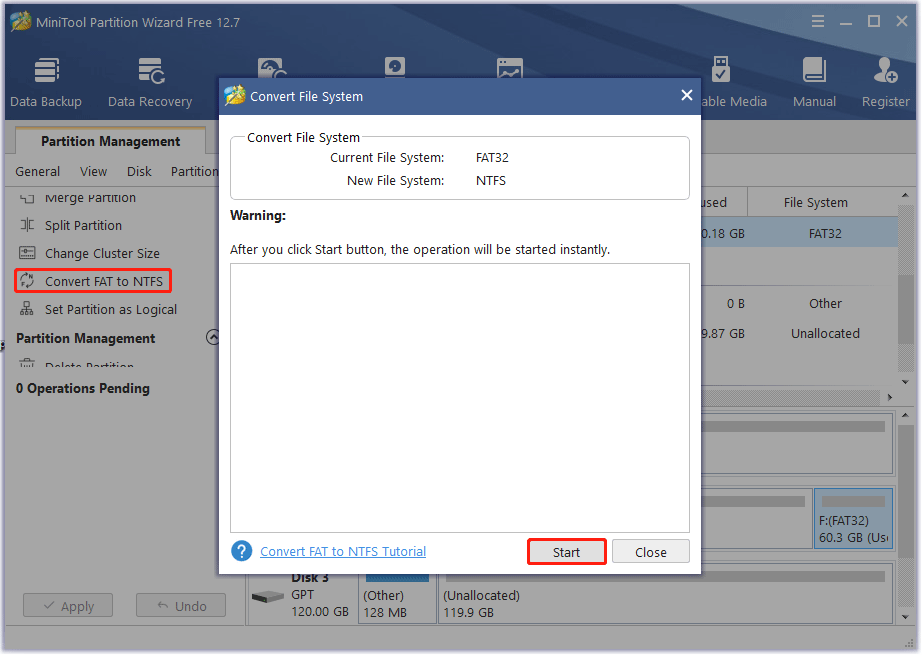Click the Undo button
922x655 pixels.
click(181, 606)
